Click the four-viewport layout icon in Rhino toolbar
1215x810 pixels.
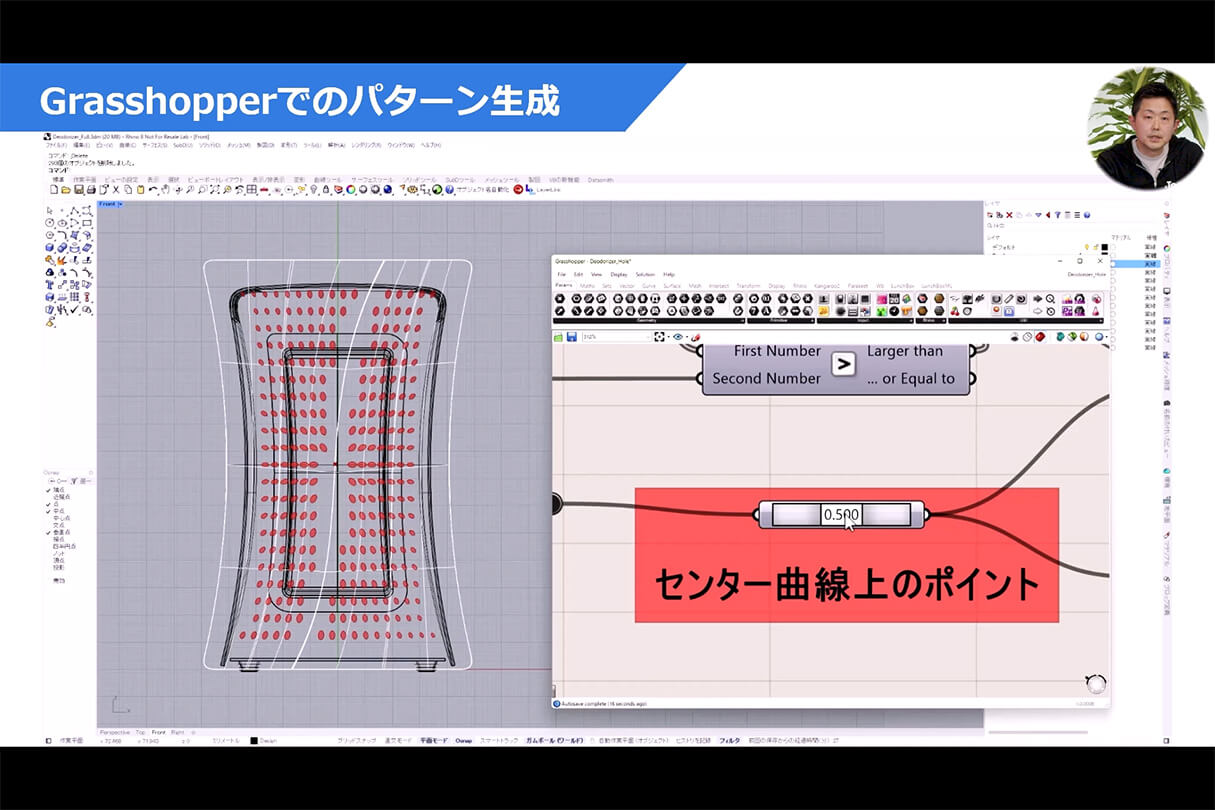coord(251,188)
